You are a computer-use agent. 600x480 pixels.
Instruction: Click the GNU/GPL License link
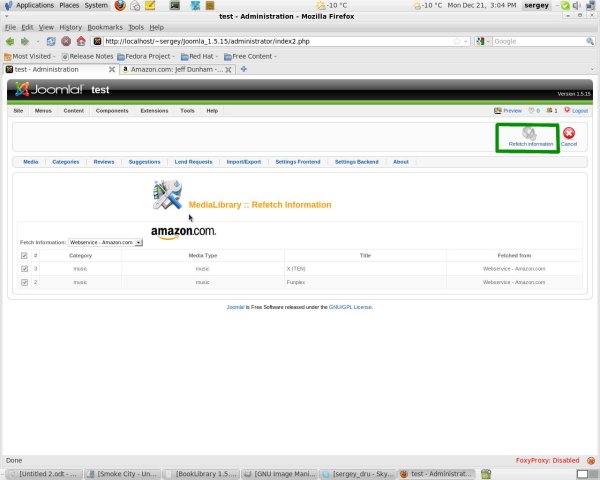point(350,307)
